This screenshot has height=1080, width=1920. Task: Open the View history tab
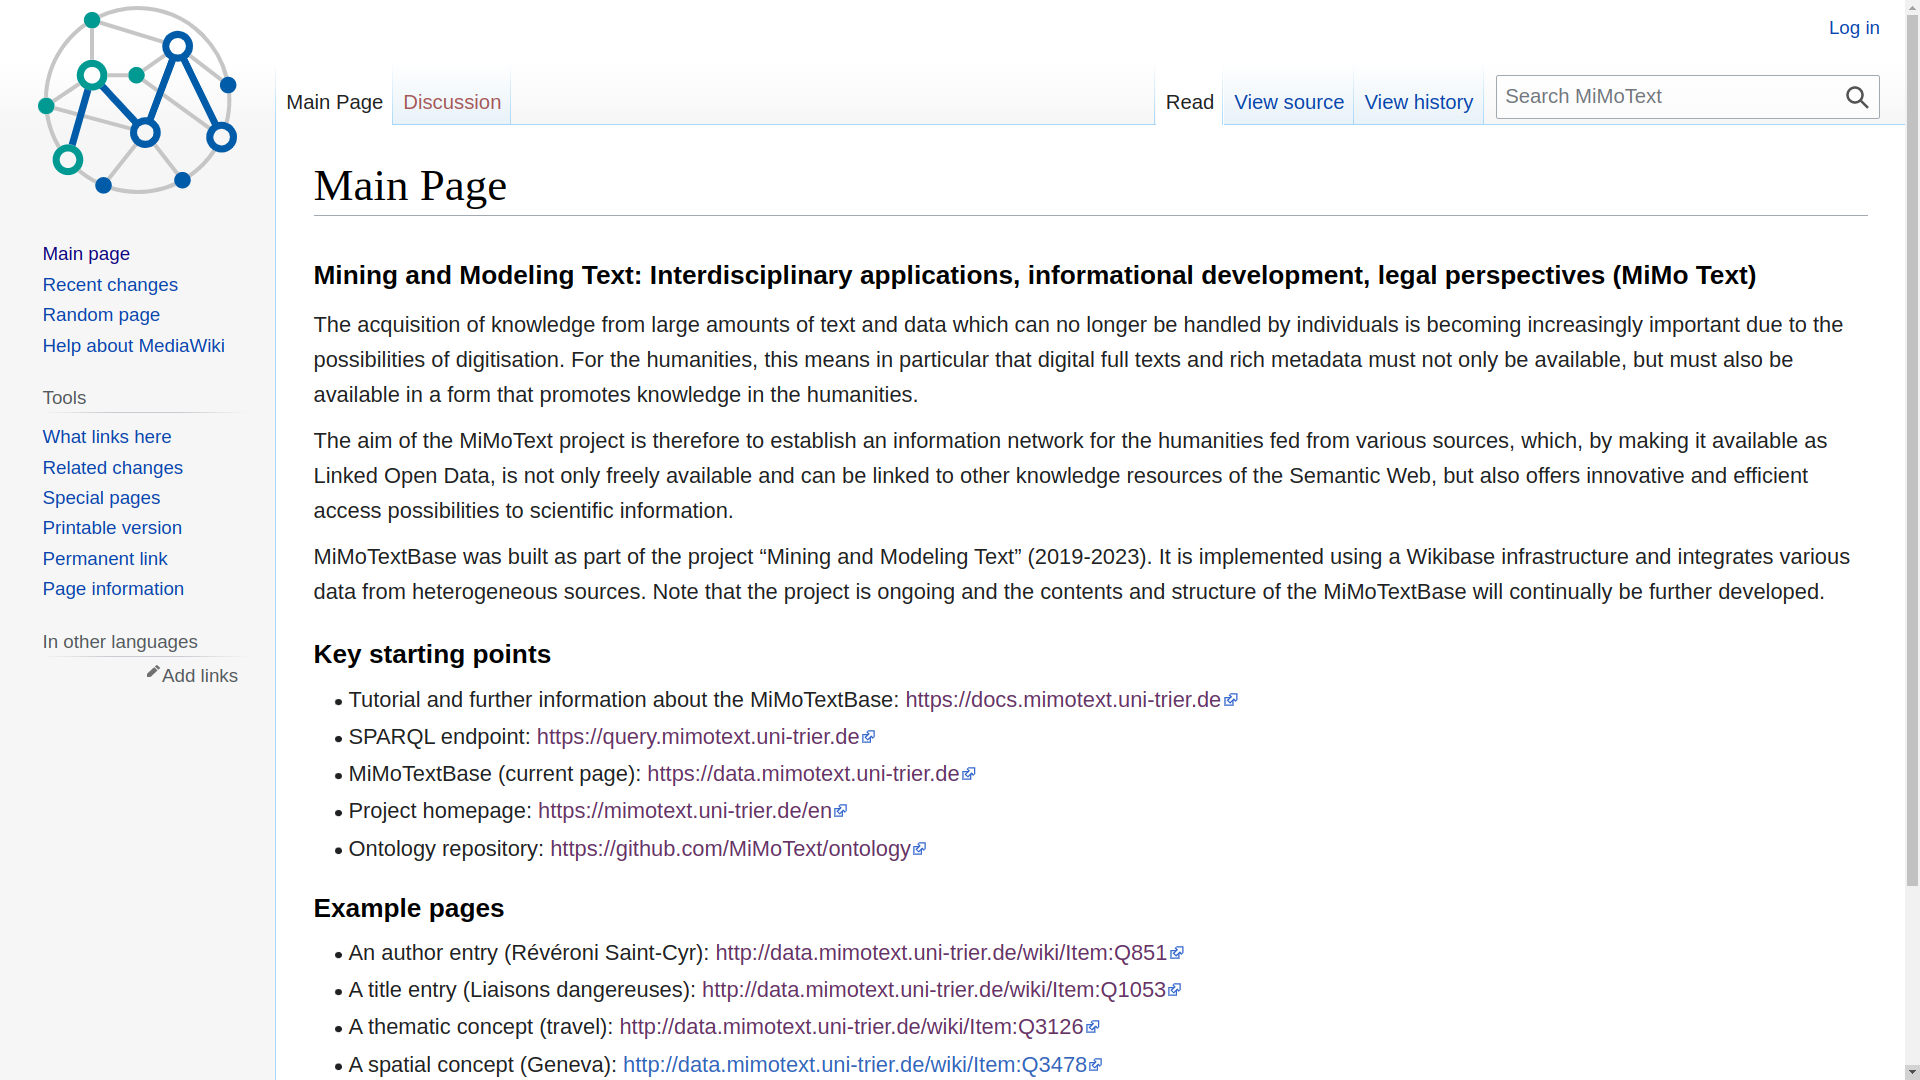tap(1418, 102)
